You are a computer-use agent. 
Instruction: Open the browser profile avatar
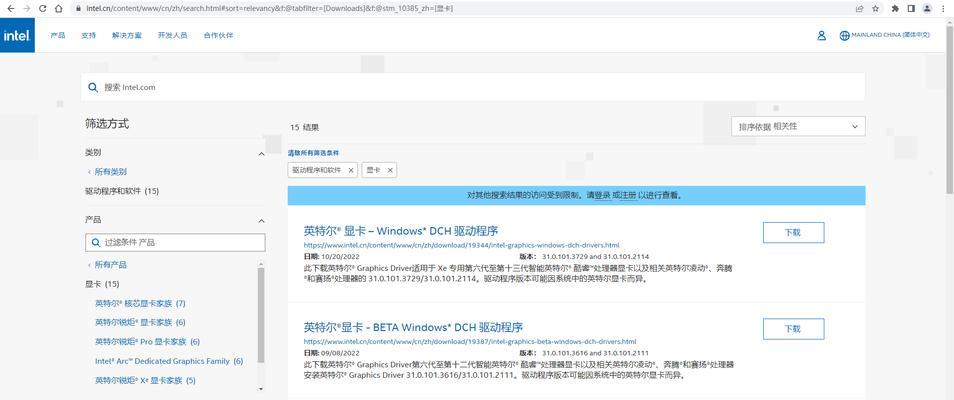pyautogui.click(x=927, y=9)
